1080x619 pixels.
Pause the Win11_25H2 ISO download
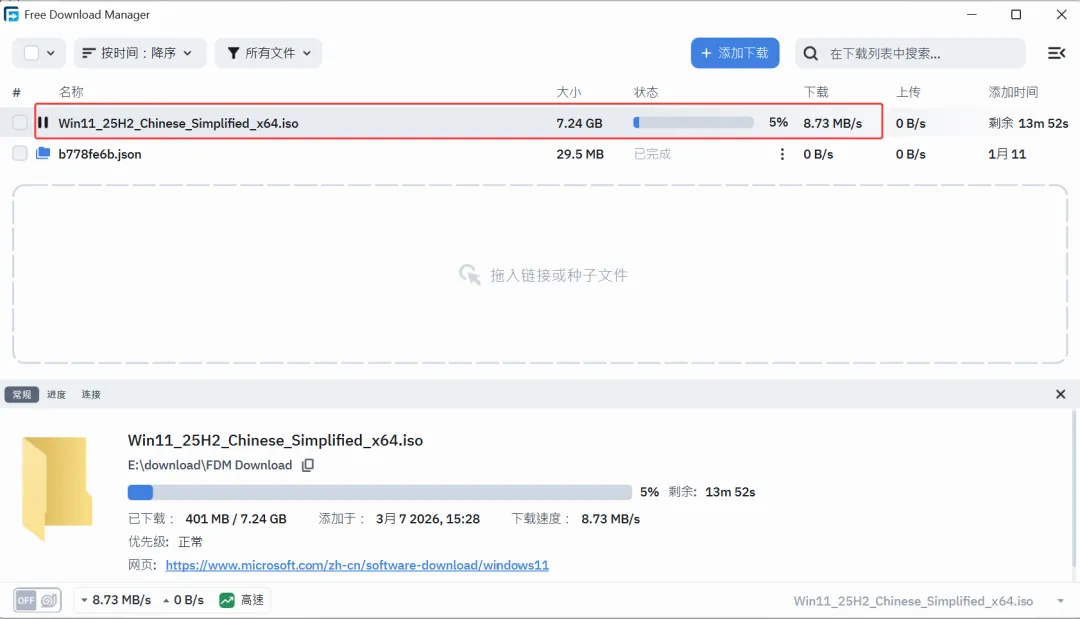coord(43,123)
